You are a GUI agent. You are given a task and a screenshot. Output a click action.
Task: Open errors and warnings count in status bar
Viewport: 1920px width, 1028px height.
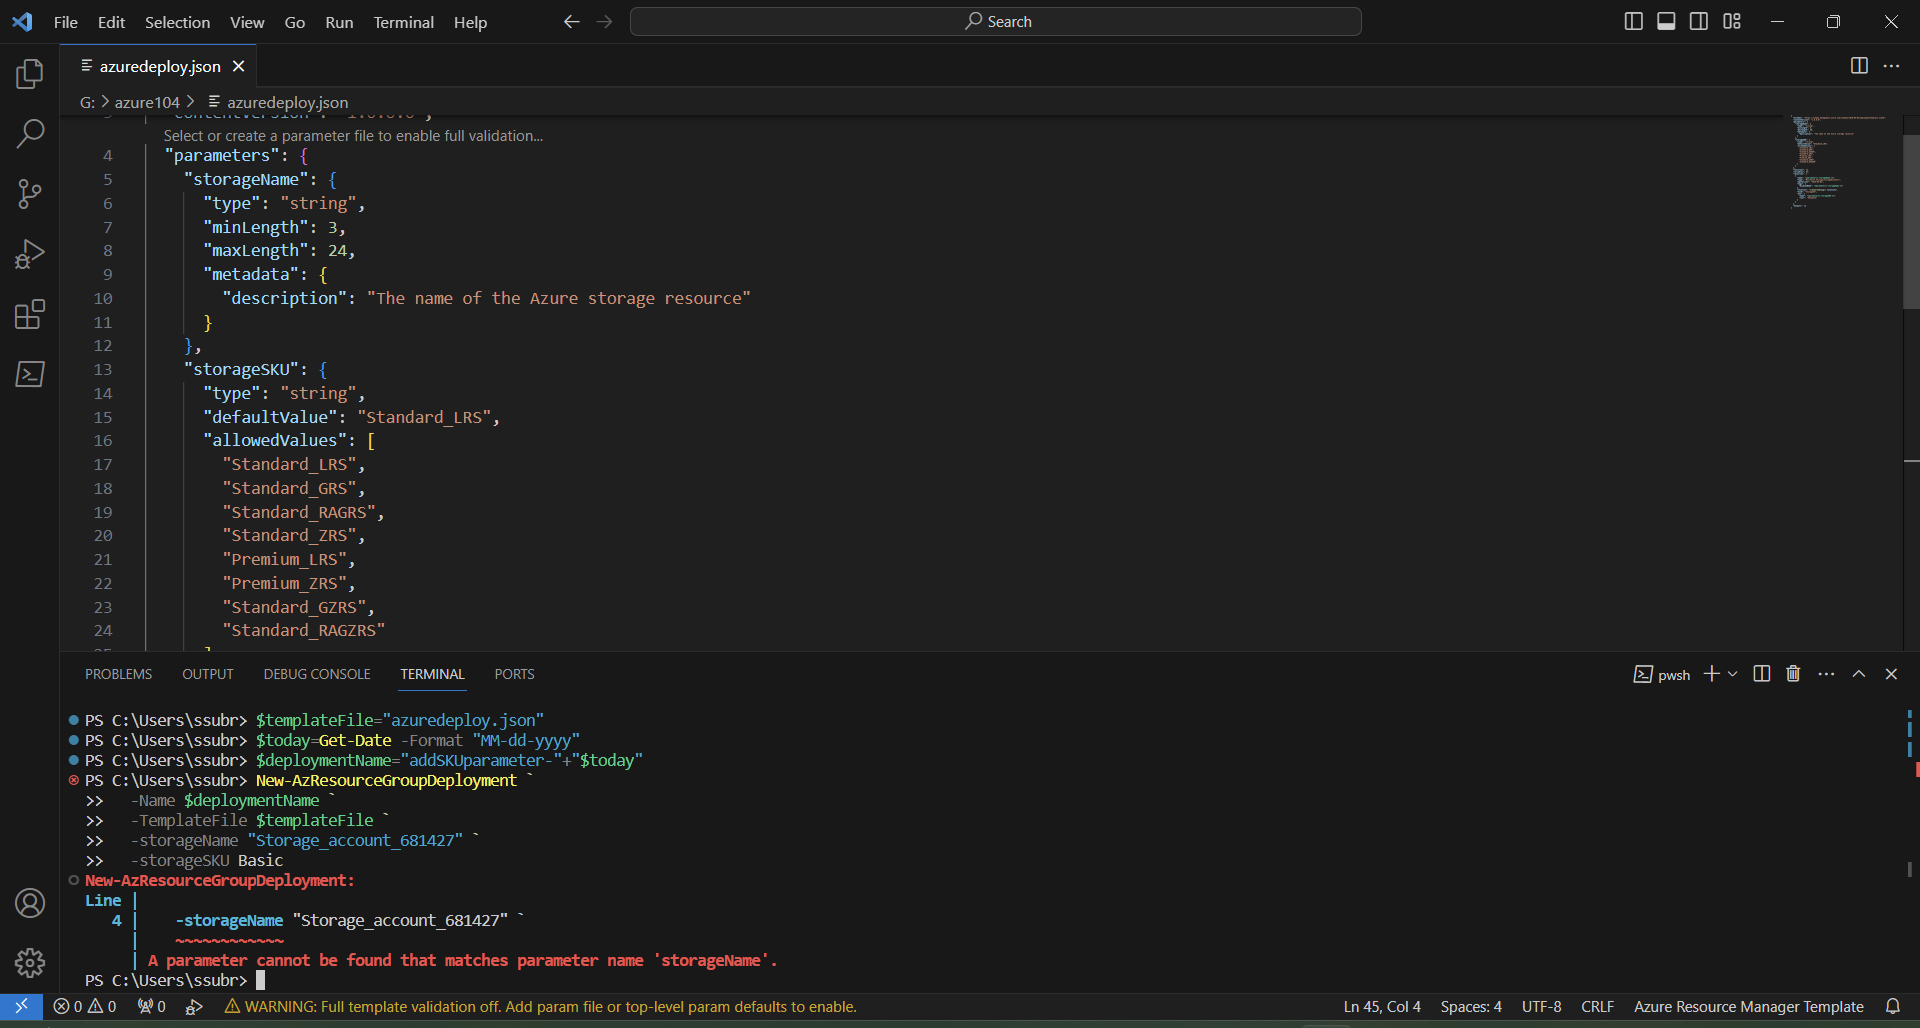(85, 1006)
